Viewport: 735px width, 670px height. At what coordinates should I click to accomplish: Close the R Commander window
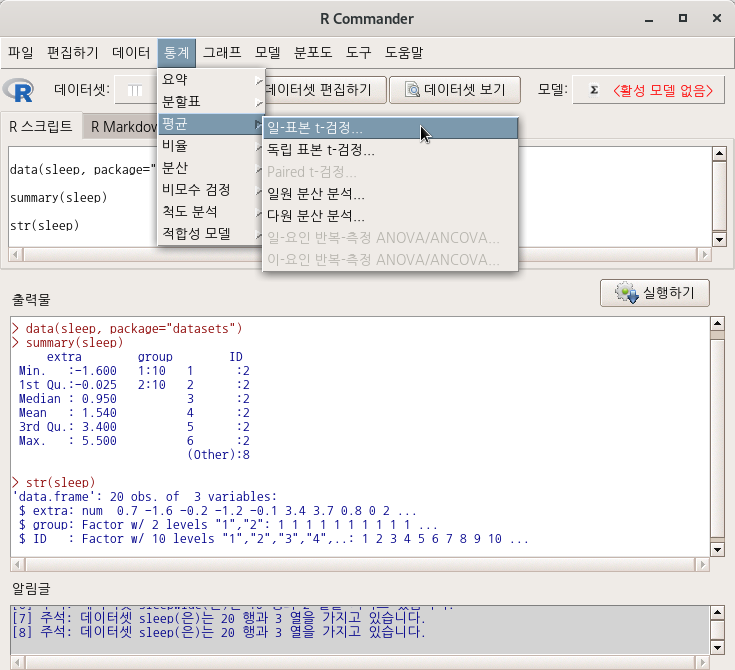717,19
